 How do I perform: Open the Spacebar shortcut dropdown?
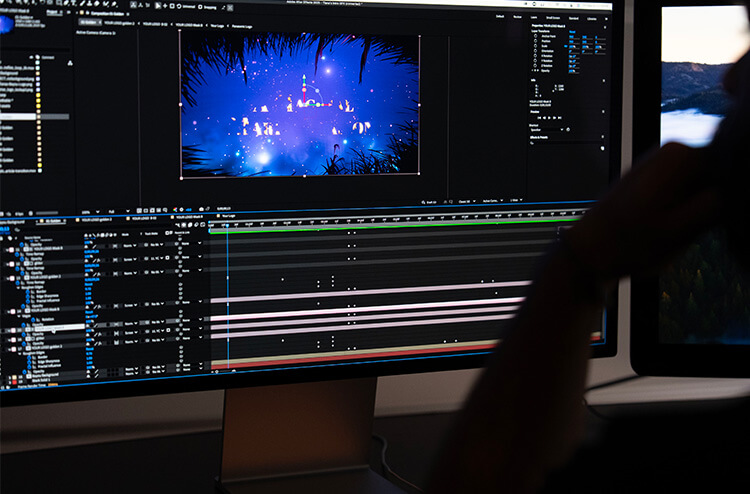tap(547, 130)
